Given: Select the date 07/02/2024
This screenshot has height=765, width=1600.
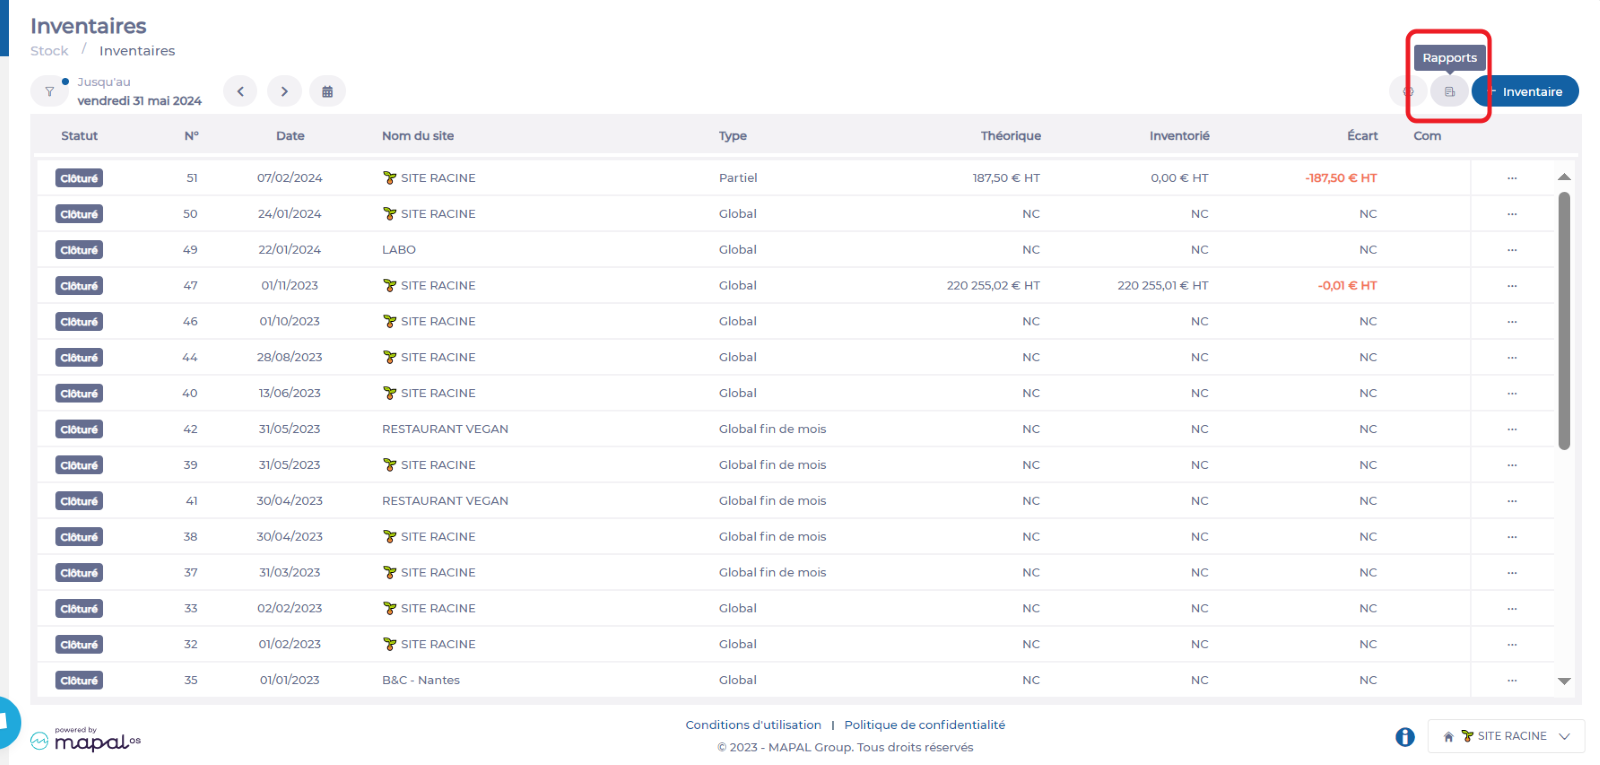Looking at the screenshot, I should coord(290,178).
